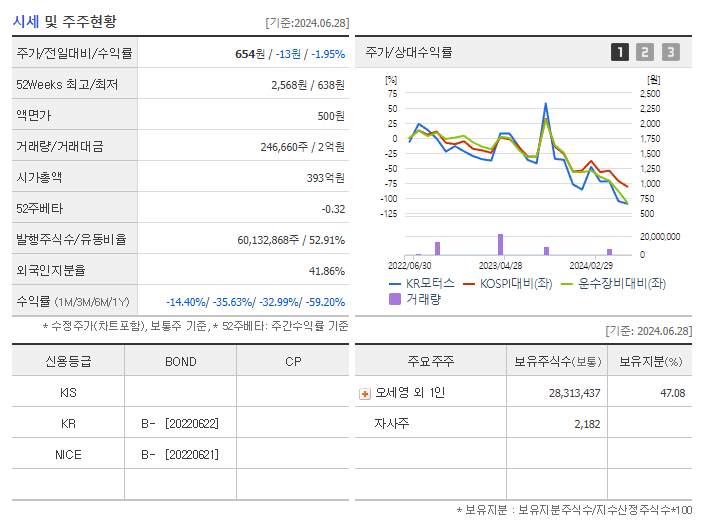Select the 1M return -14.40%
The image size is (702, 525).
pos(186,302)
